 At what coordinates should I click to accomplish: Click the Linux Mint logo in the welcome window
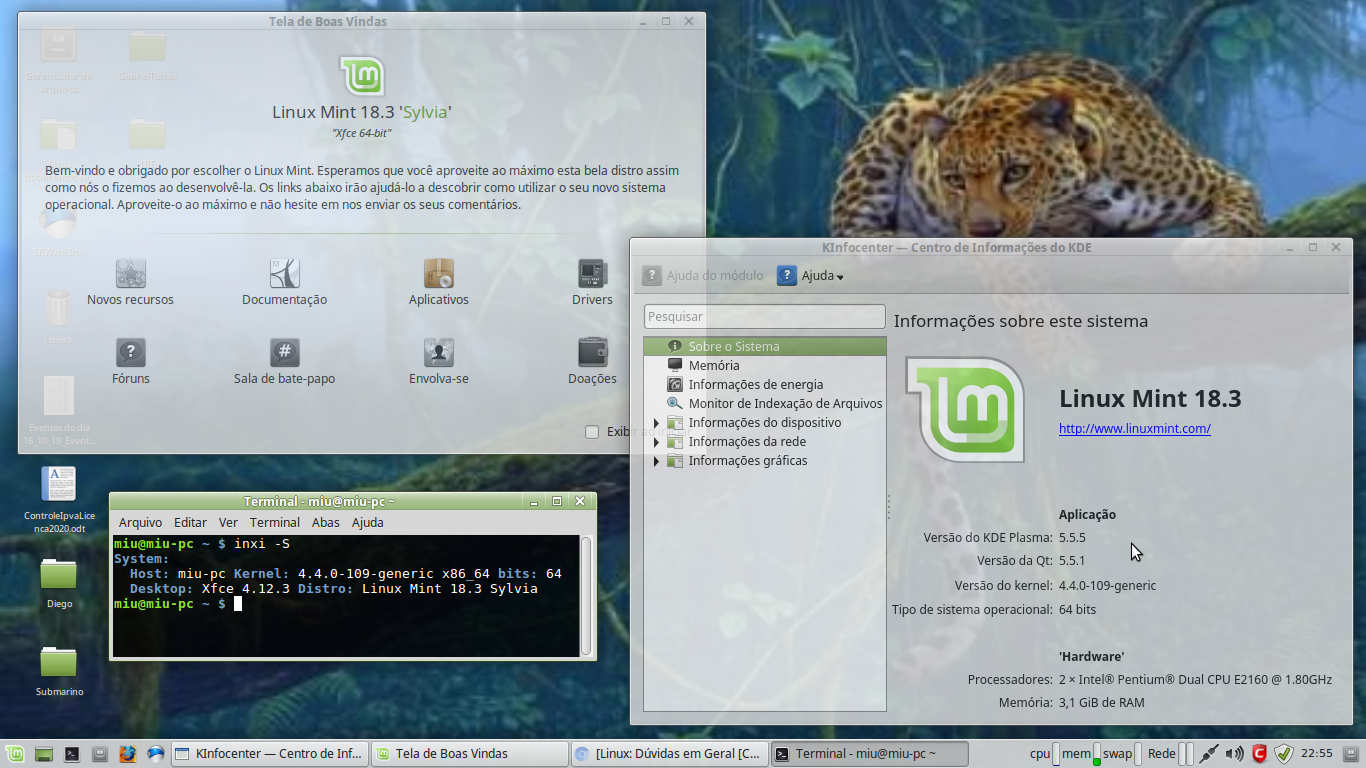(x=362, y=76)
